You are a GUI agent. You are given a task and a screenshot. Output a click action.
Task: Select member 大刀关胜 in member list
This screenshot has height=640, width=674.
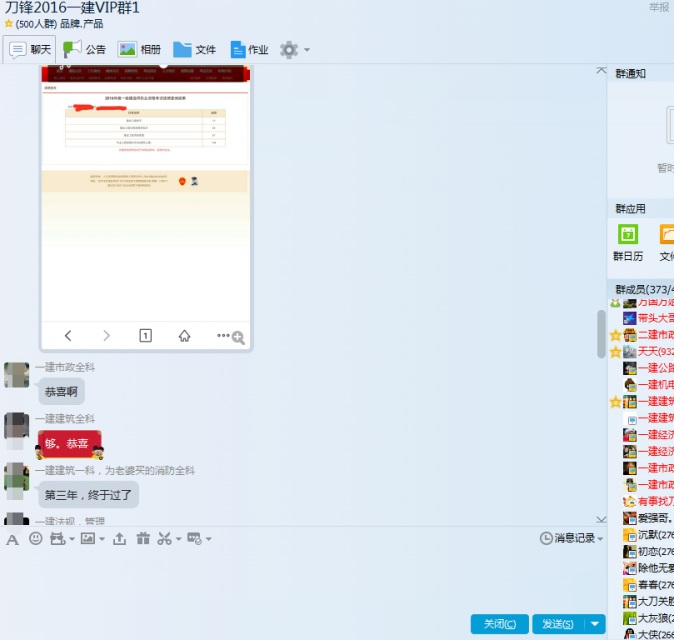(648, 601)
